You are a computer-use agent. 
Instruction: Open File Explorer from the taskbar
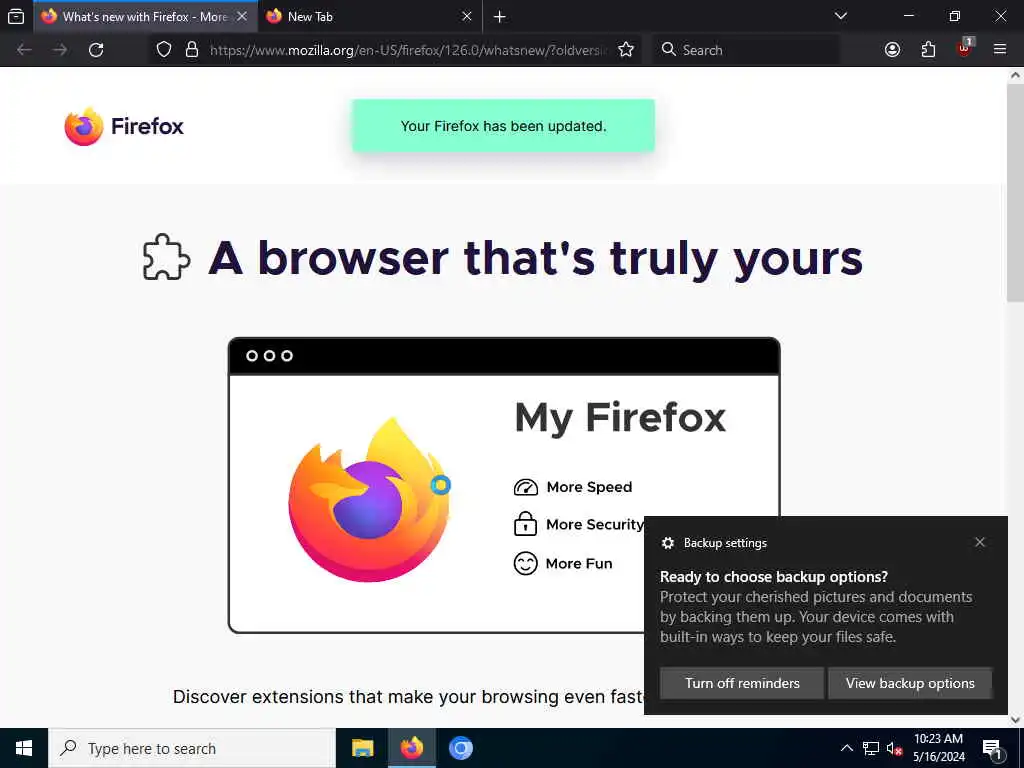362,748
